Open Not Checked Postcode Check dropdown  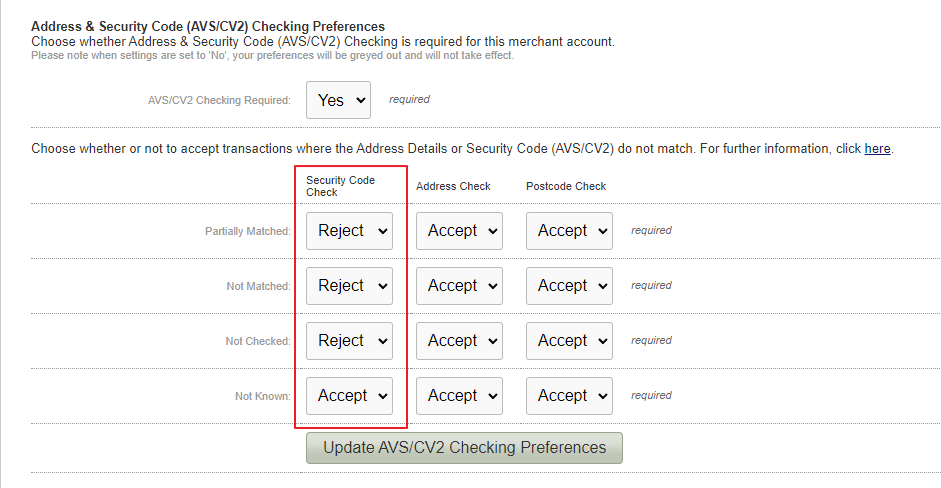[x=570, y=341]
